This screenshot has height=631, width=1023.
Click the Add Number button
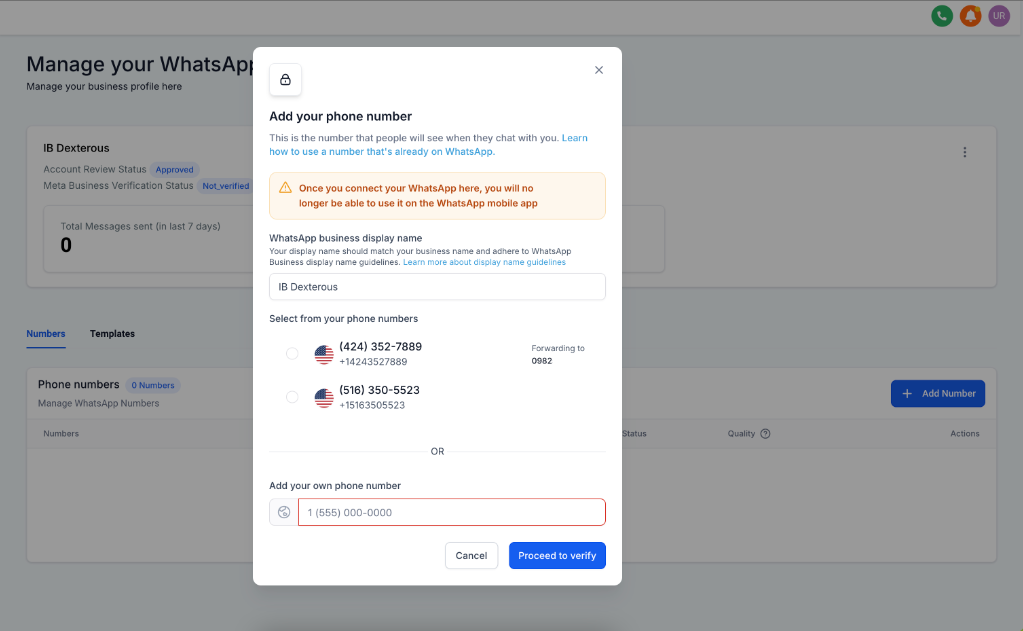pos(937,394)
